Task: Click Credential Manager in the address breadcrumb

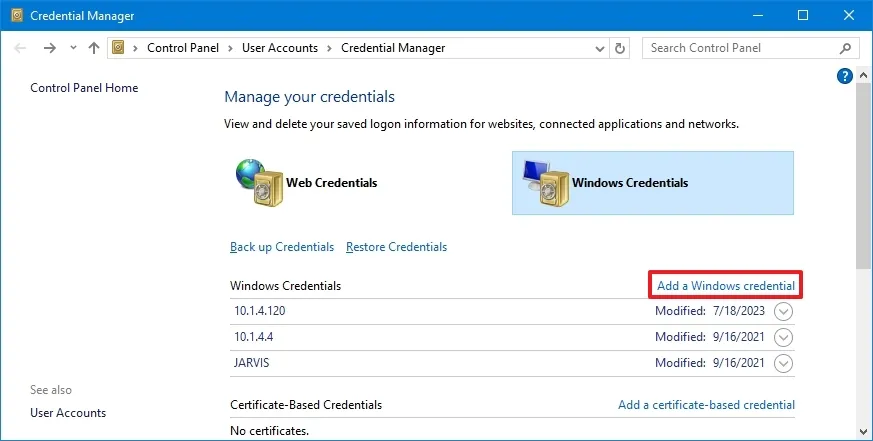Action: click(x=393, y=48)
